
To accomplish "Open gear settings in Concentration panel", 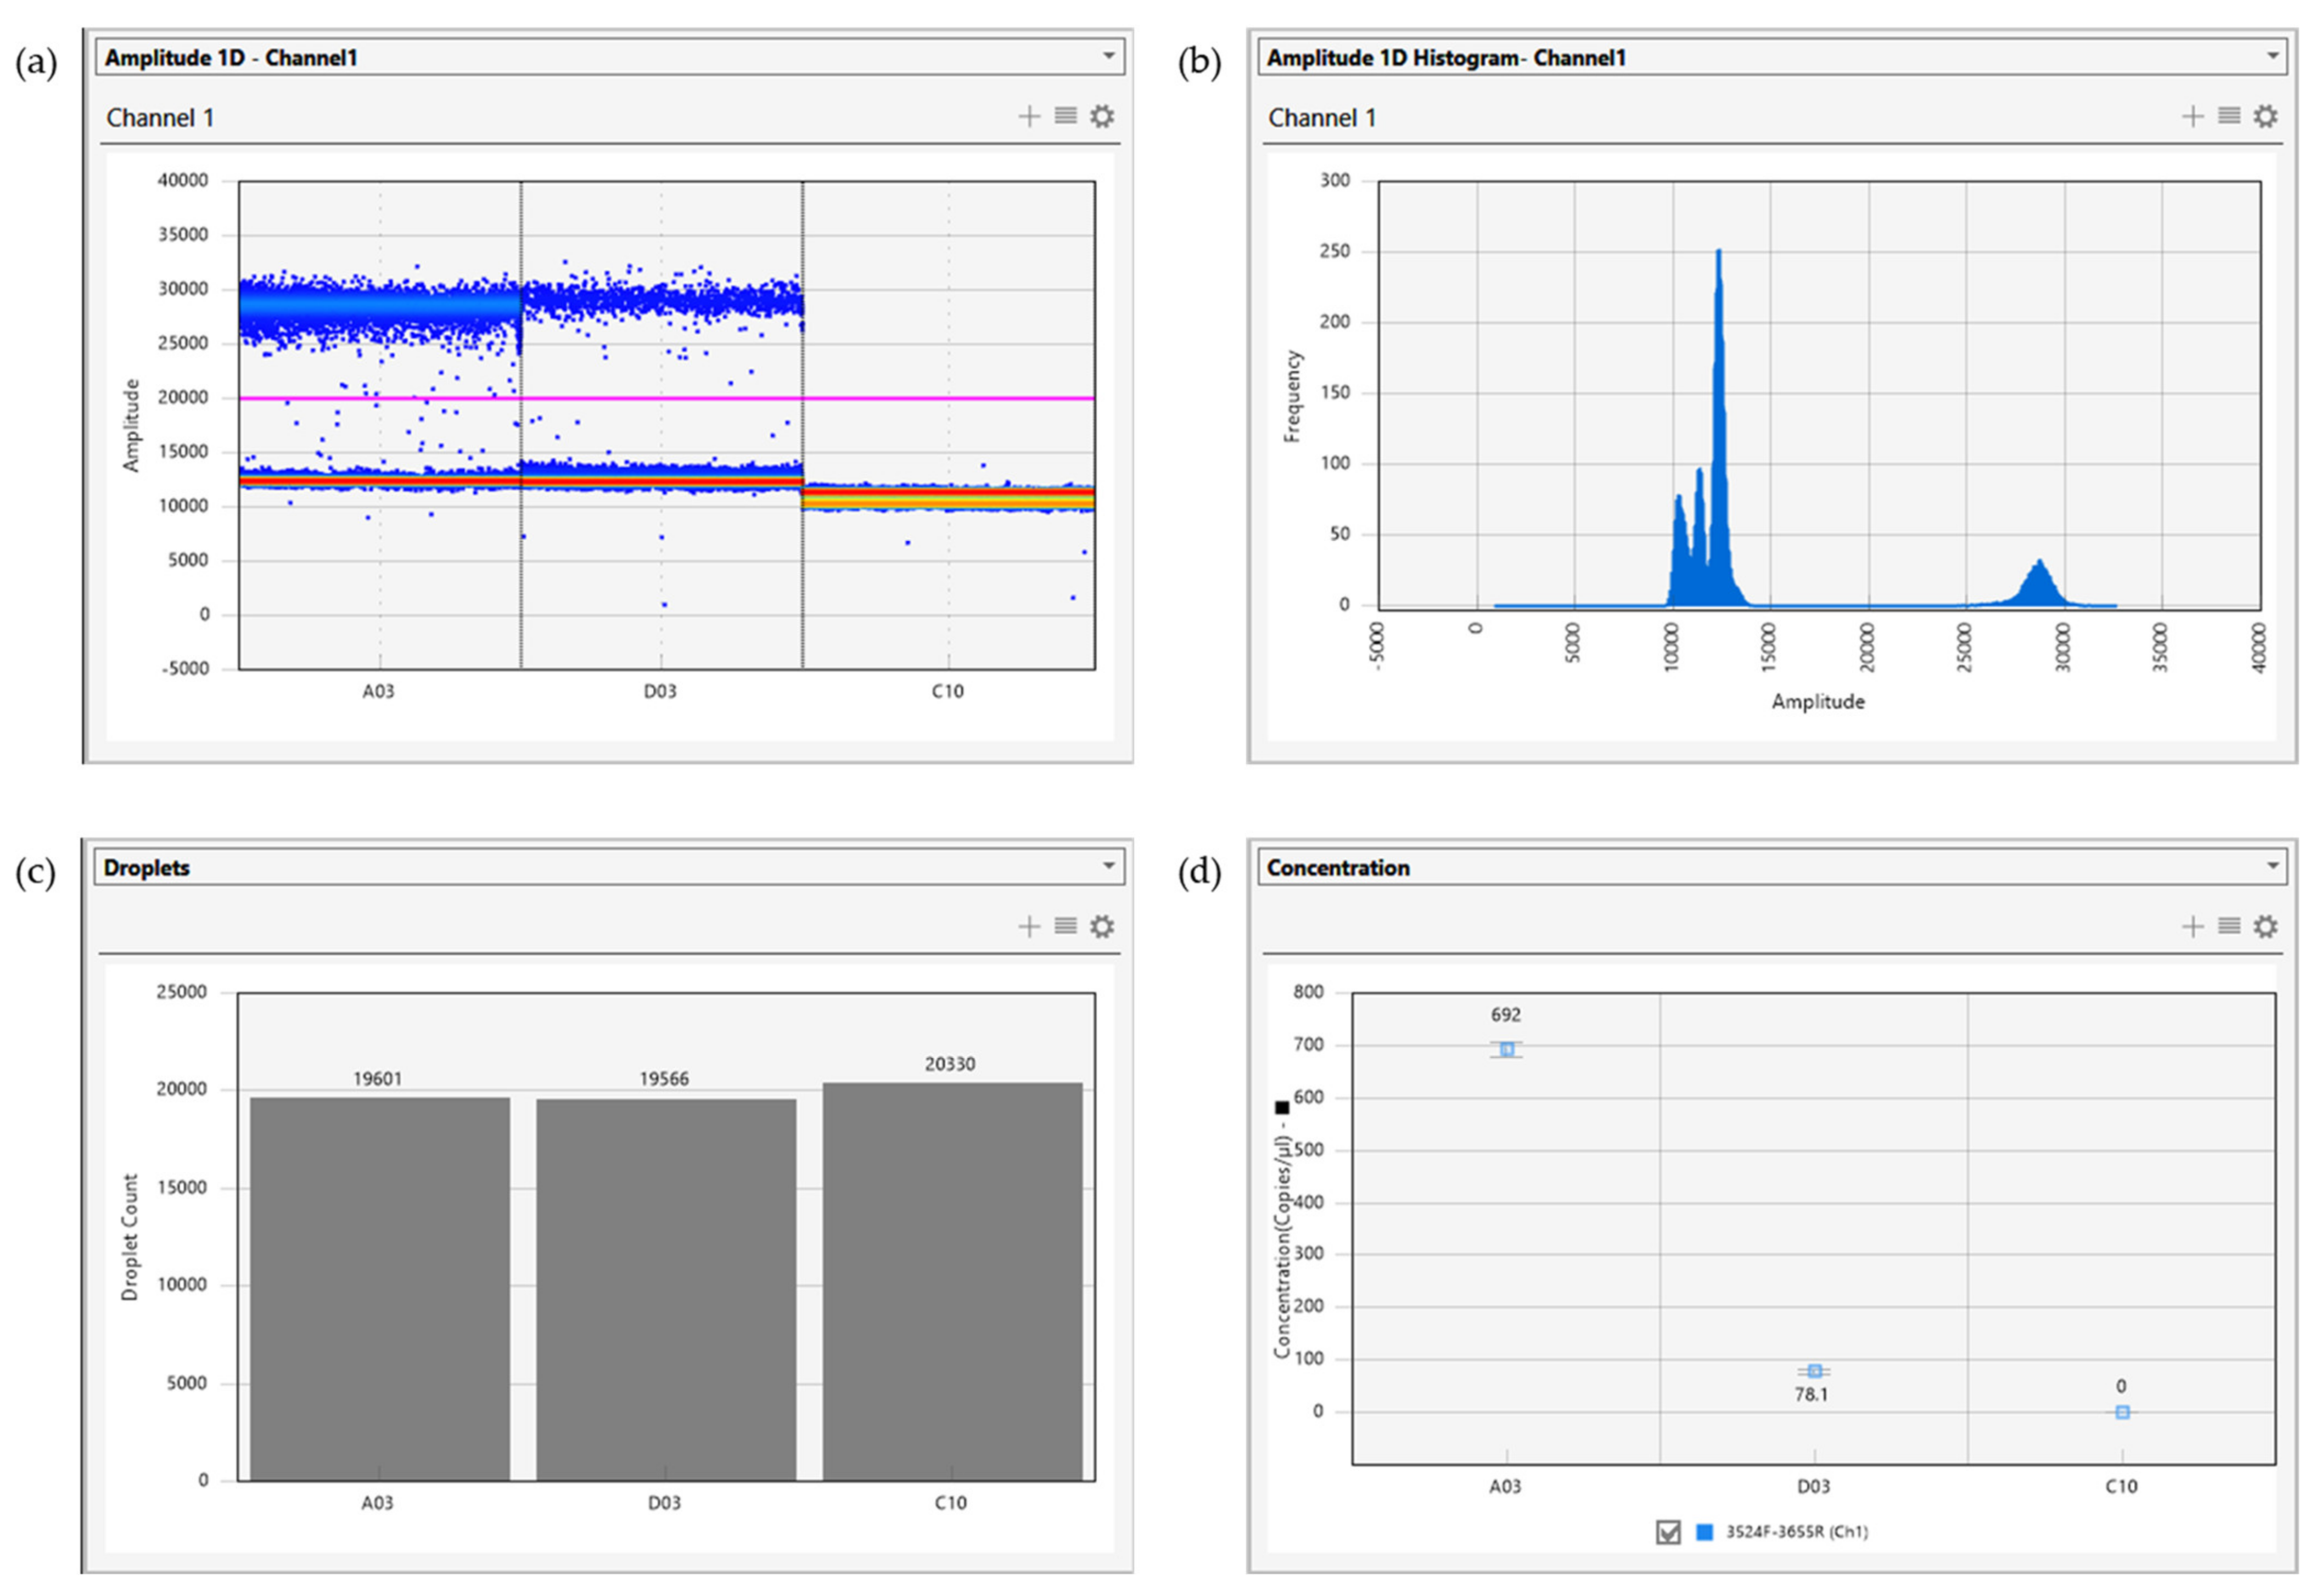I will click(x=2265, y=927).
